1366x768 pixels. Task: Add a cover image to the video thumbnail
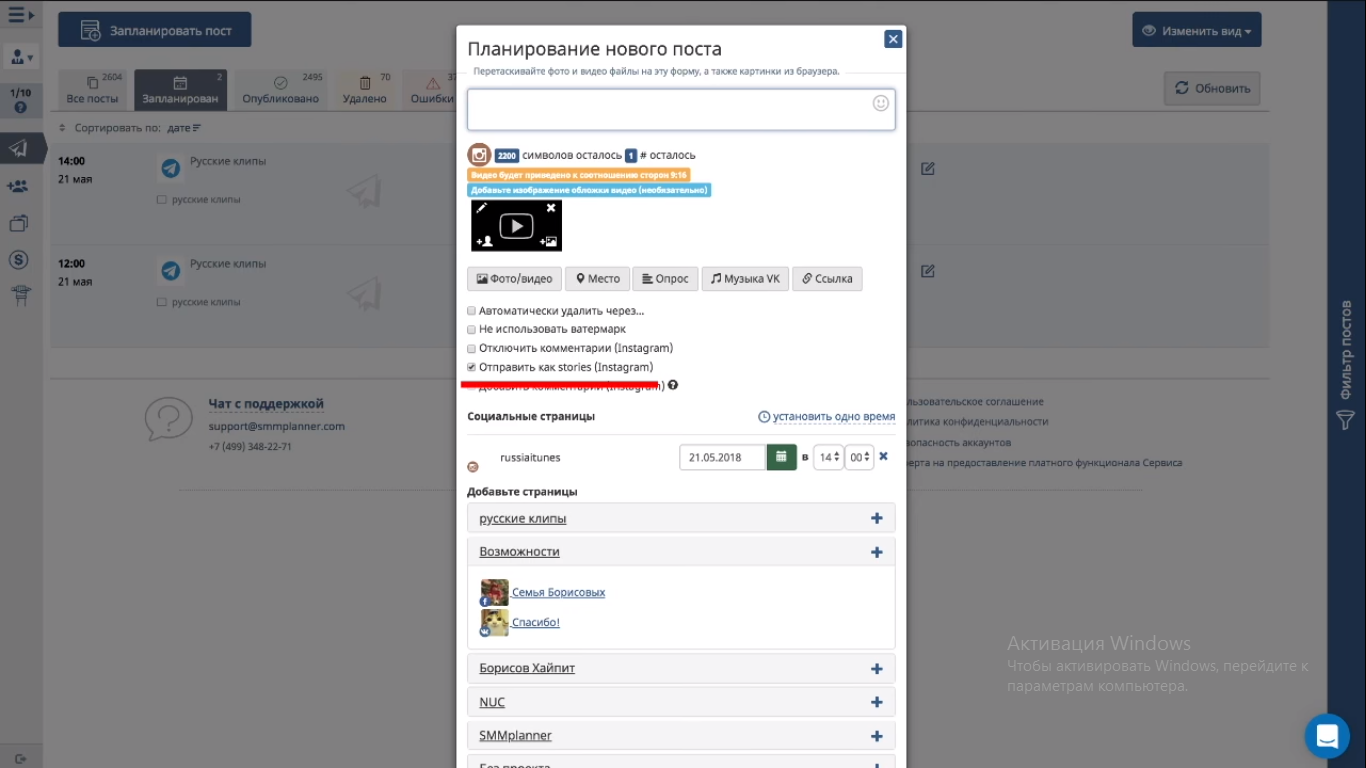click(x=548, y=241)
